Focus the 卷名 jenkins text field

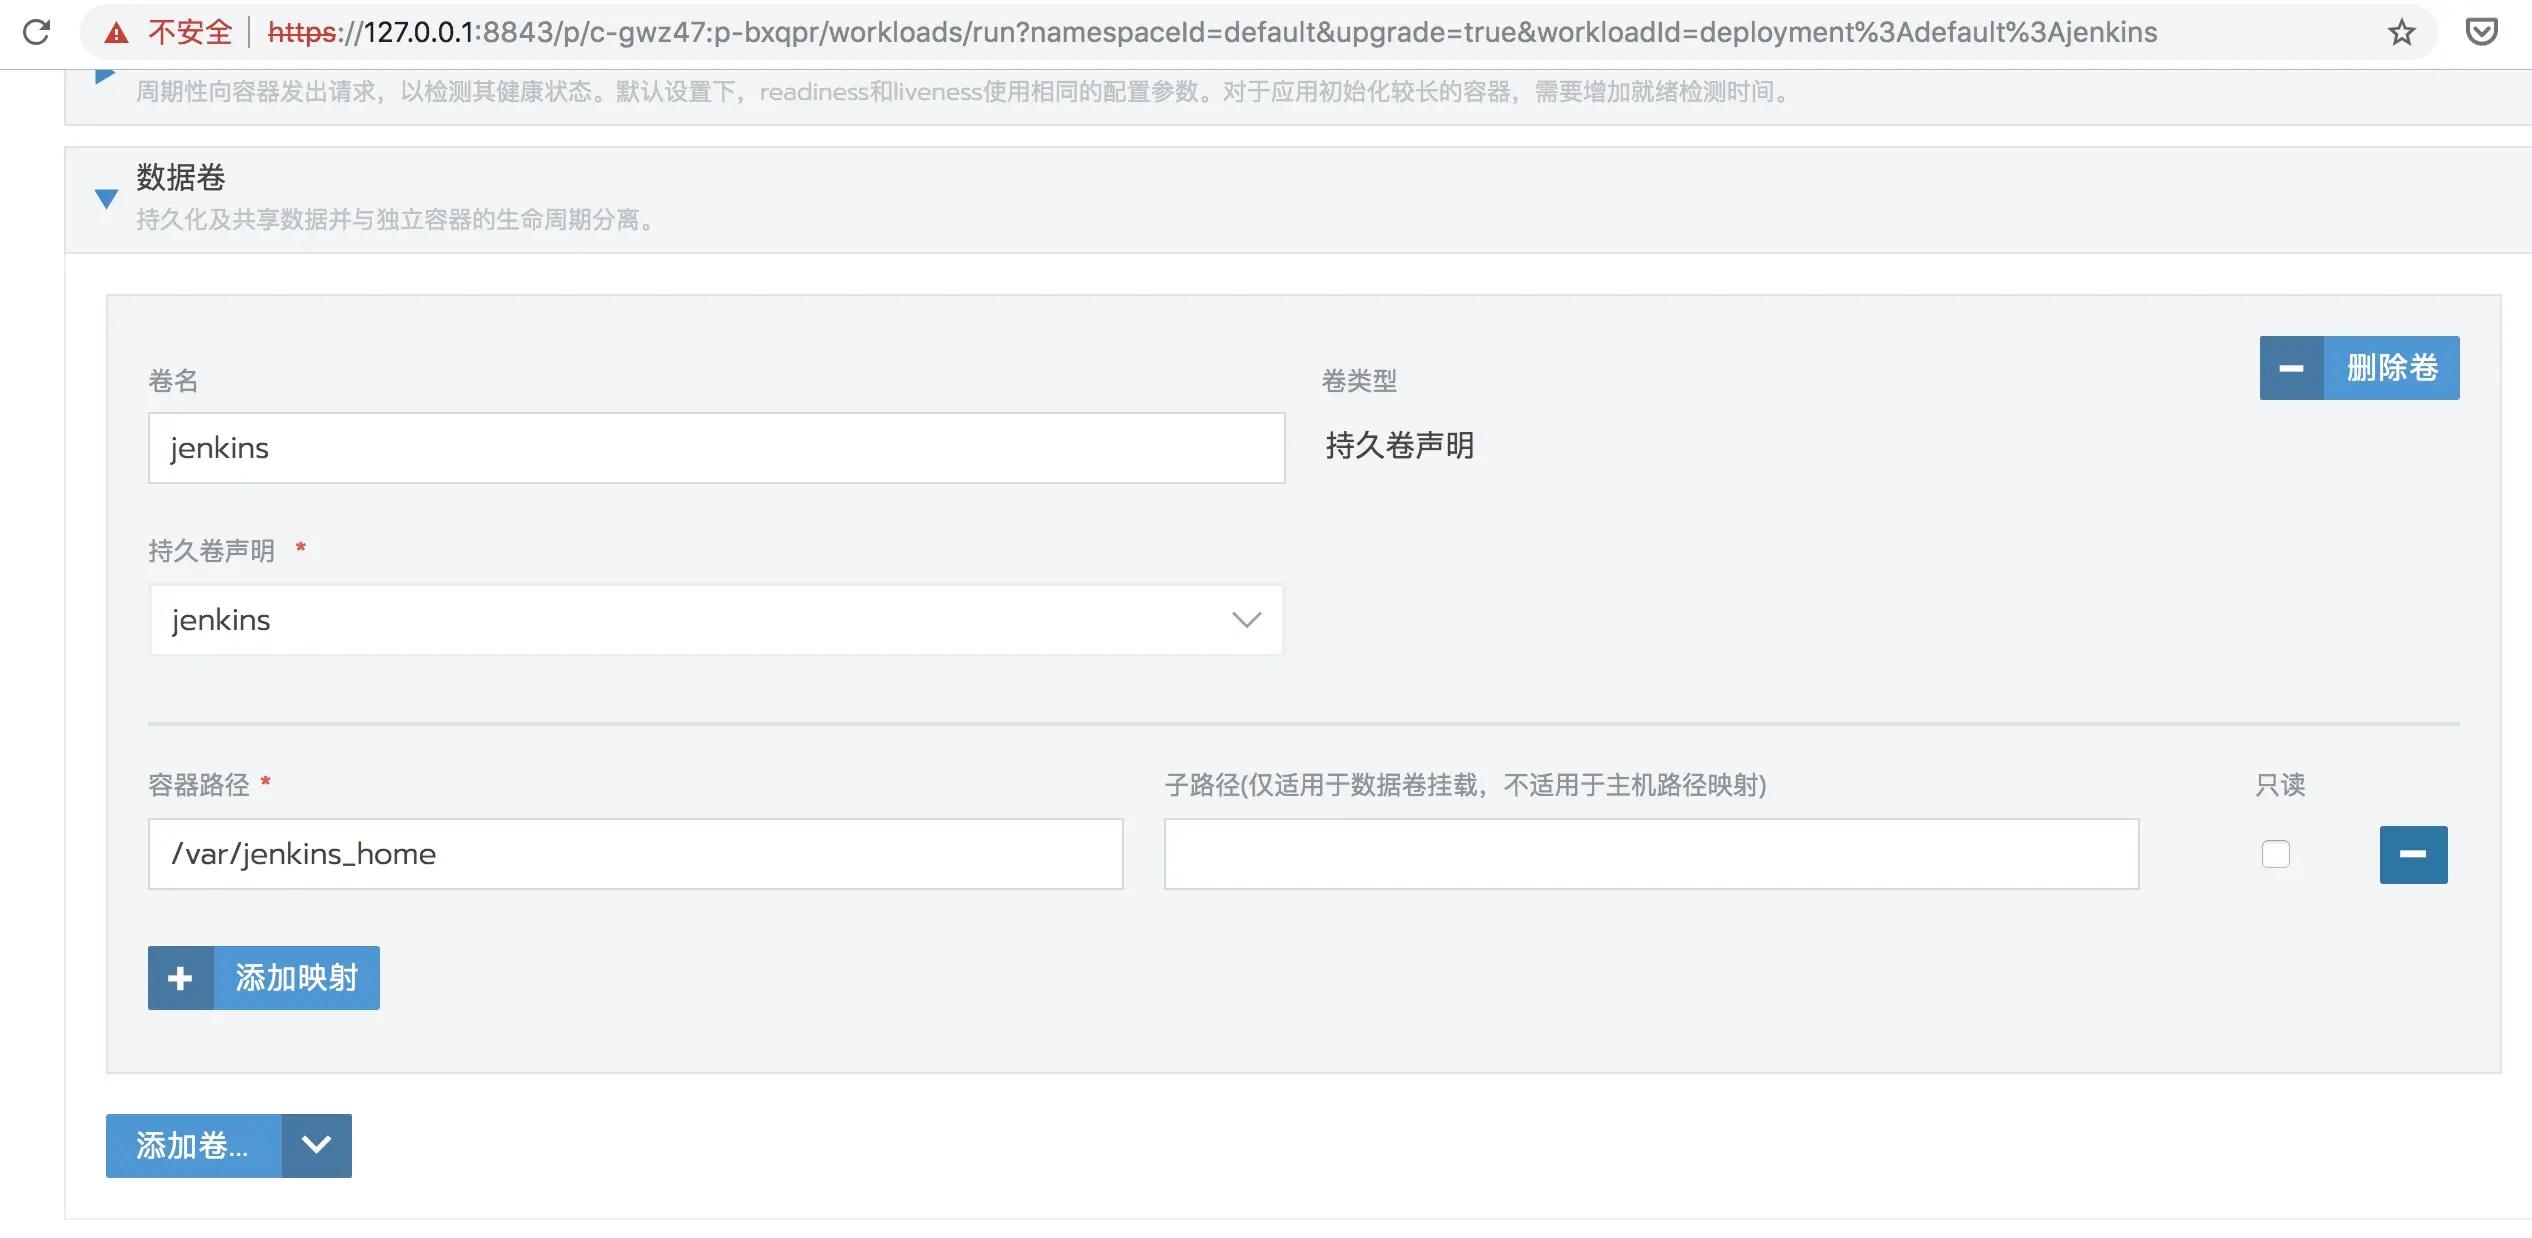pyautogui.click(x=716, y=448)
